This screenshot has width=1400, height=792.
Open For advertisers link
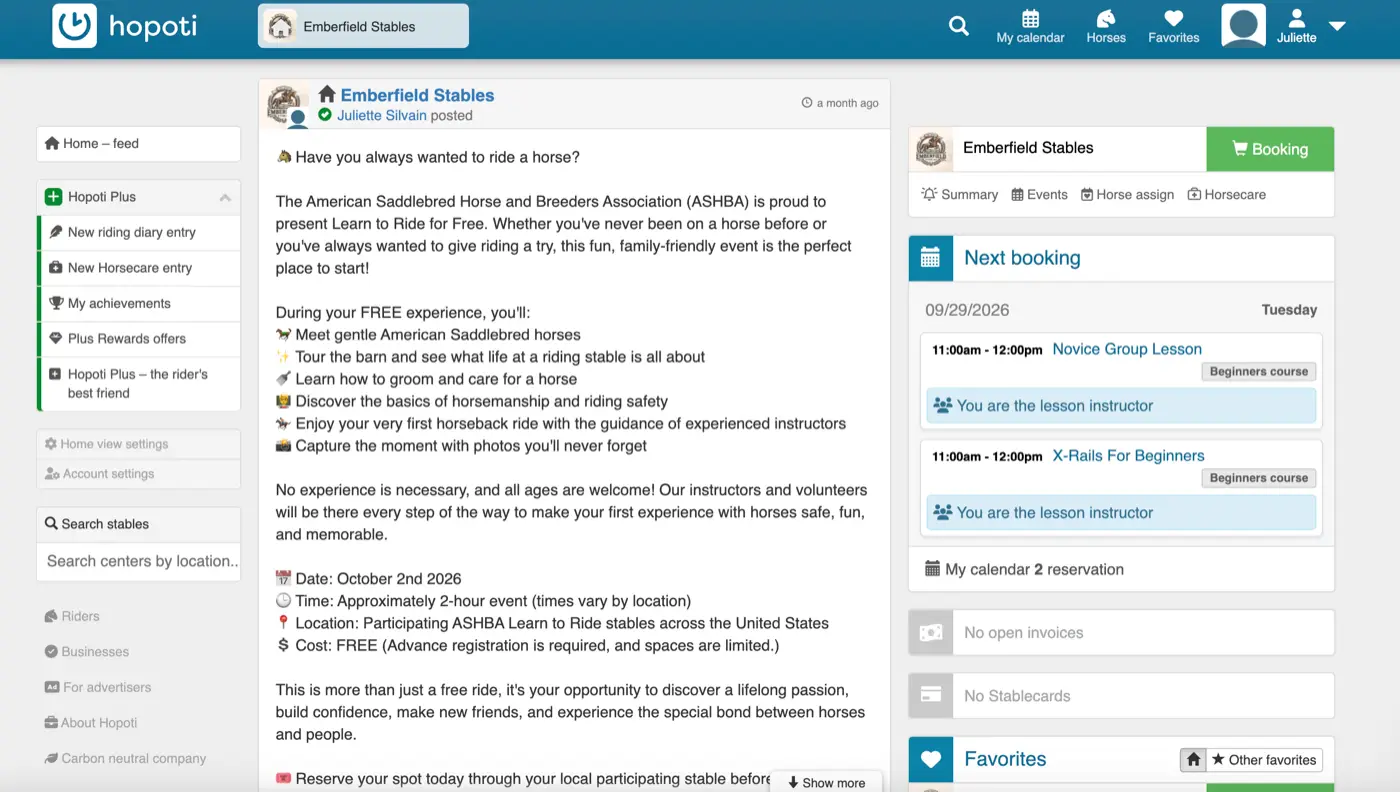pyautogui.click(x=98, y=688)
